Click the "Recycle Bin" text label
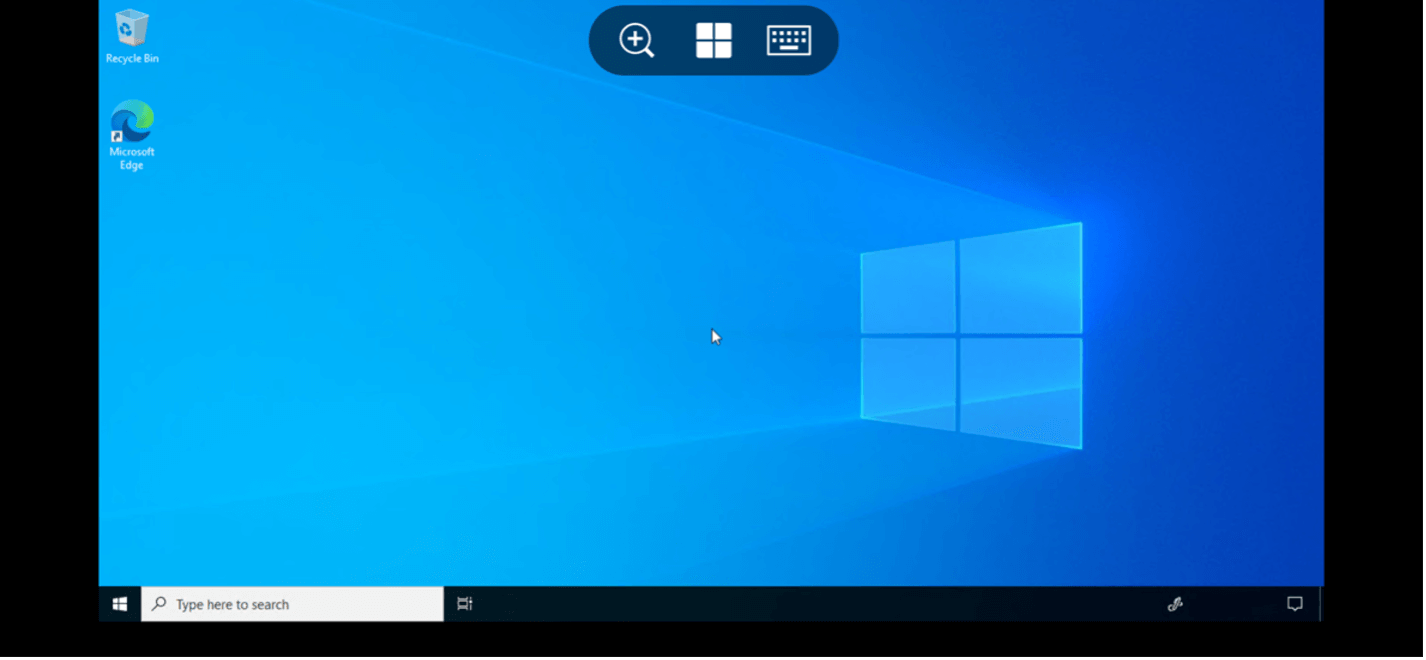The width and height of the screenshot is (1426, 660). (132, 59)
